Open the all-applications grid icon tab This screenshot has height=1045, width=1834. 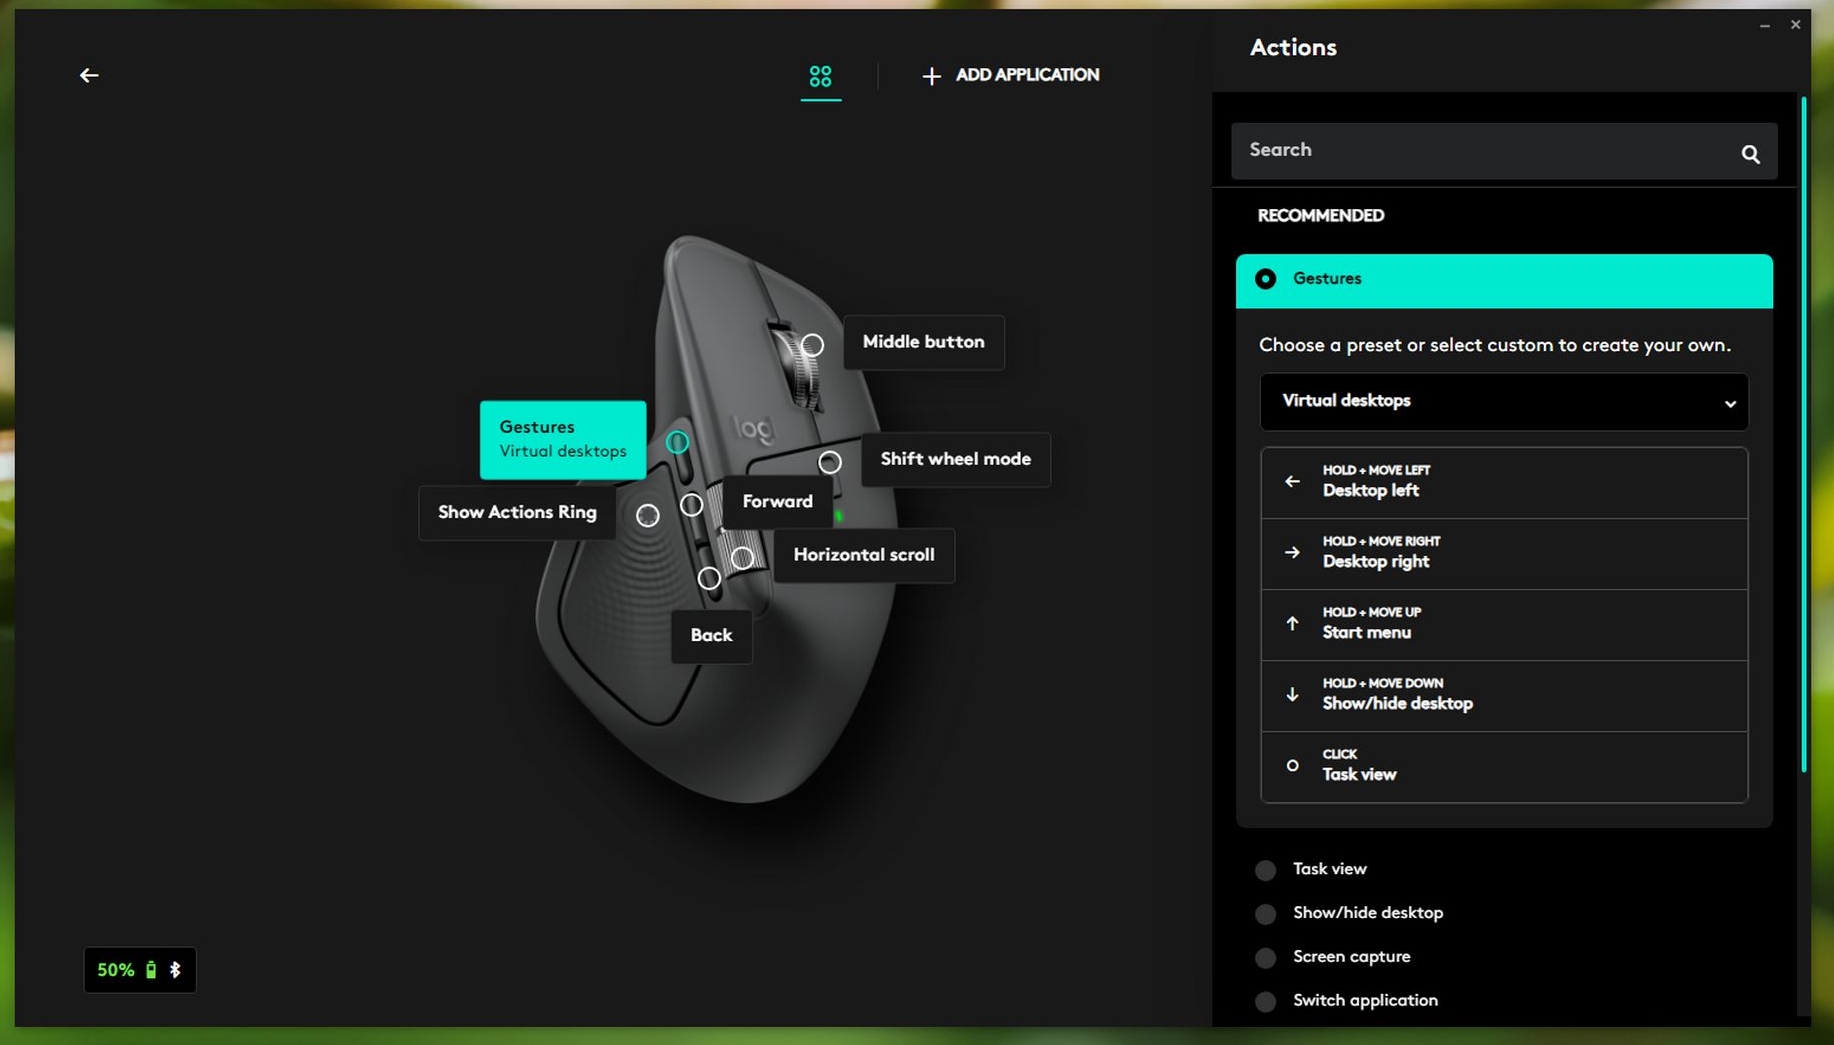click(x=820, y=76)
